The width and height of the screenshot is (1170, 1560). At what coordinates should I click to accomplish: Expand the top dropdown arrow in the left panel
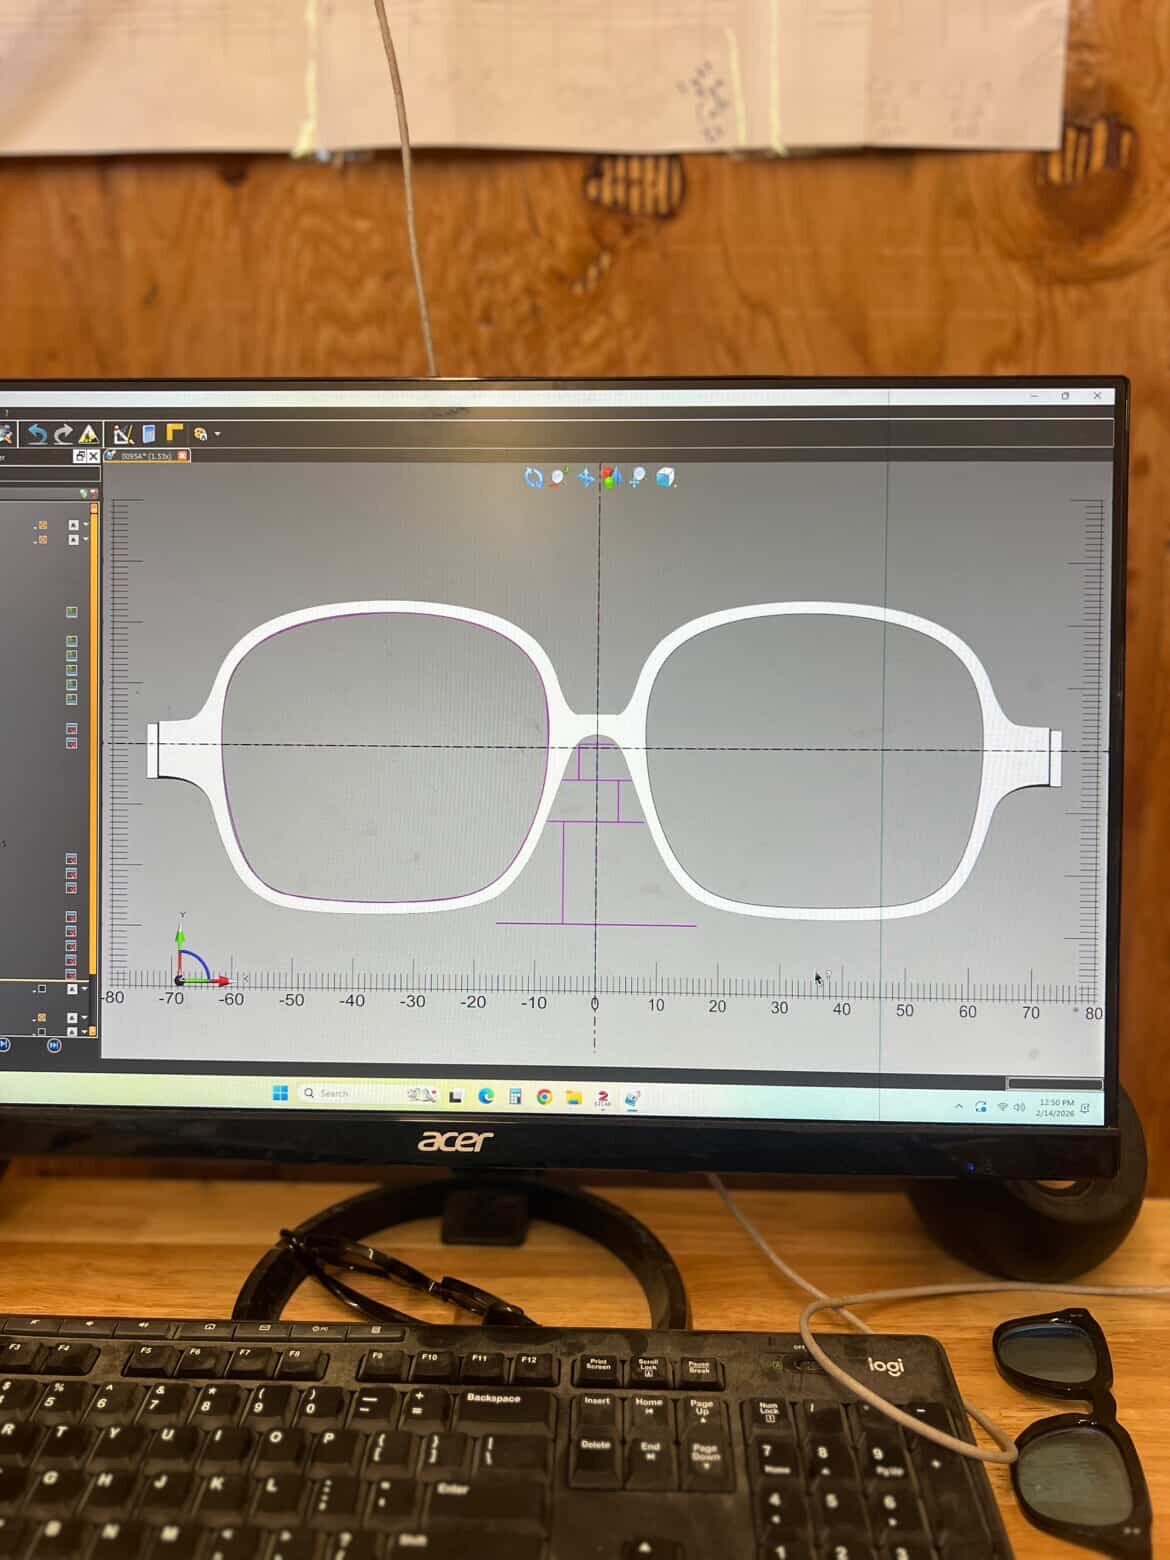tap(84, 525)
